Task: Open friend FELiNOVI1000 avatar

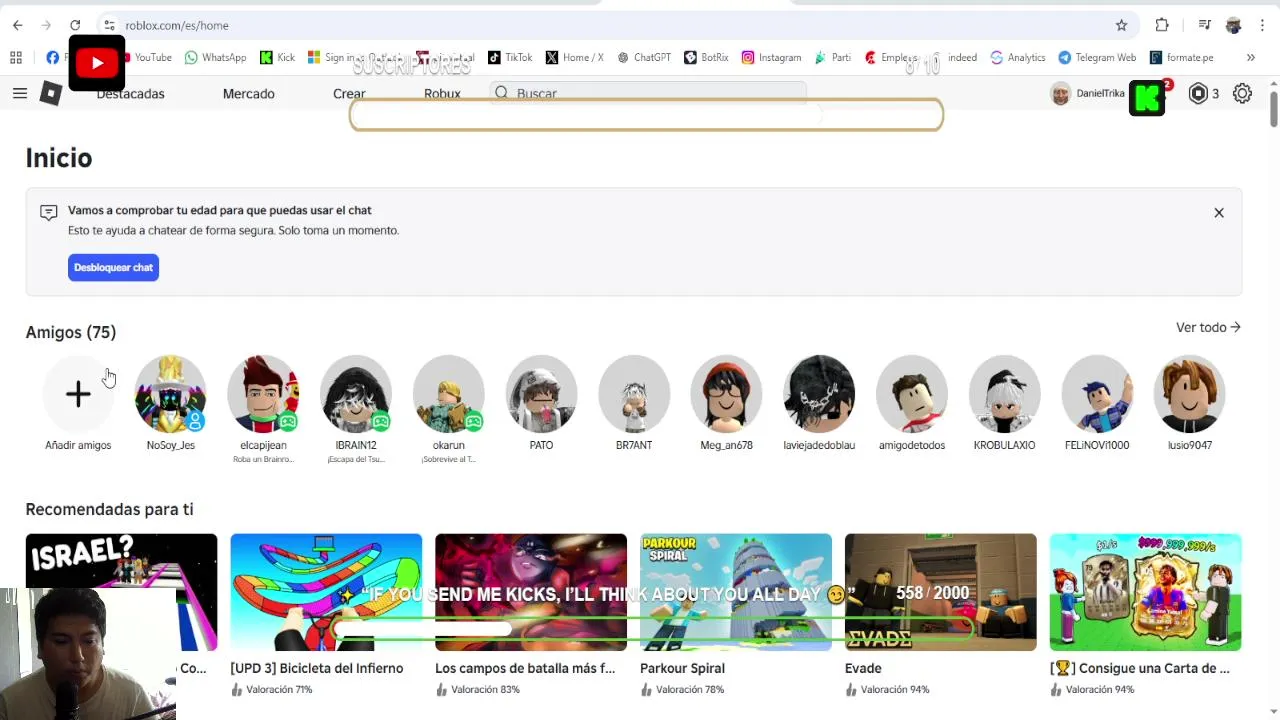Action: click(1097, 394)
